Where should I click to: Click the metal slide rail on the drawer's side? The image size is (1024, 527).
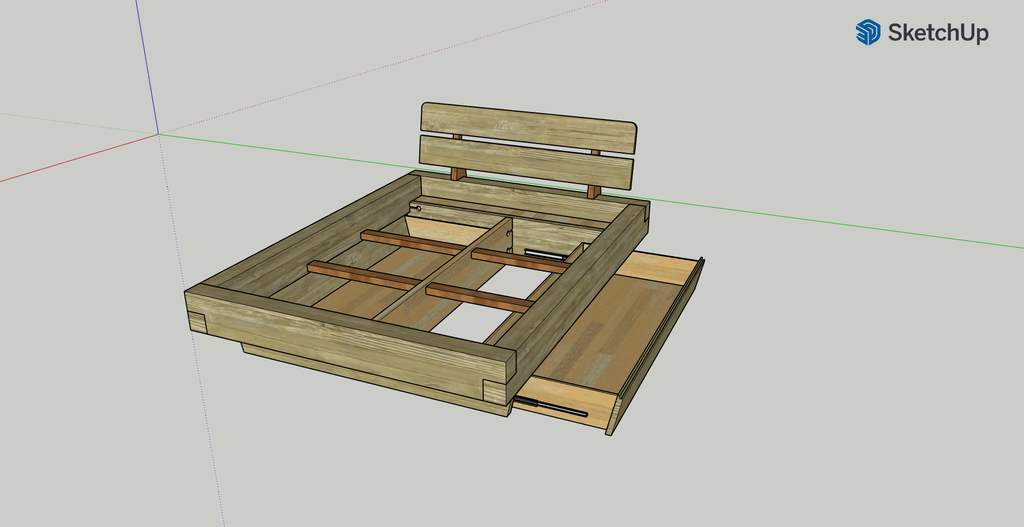coord(551,407)
